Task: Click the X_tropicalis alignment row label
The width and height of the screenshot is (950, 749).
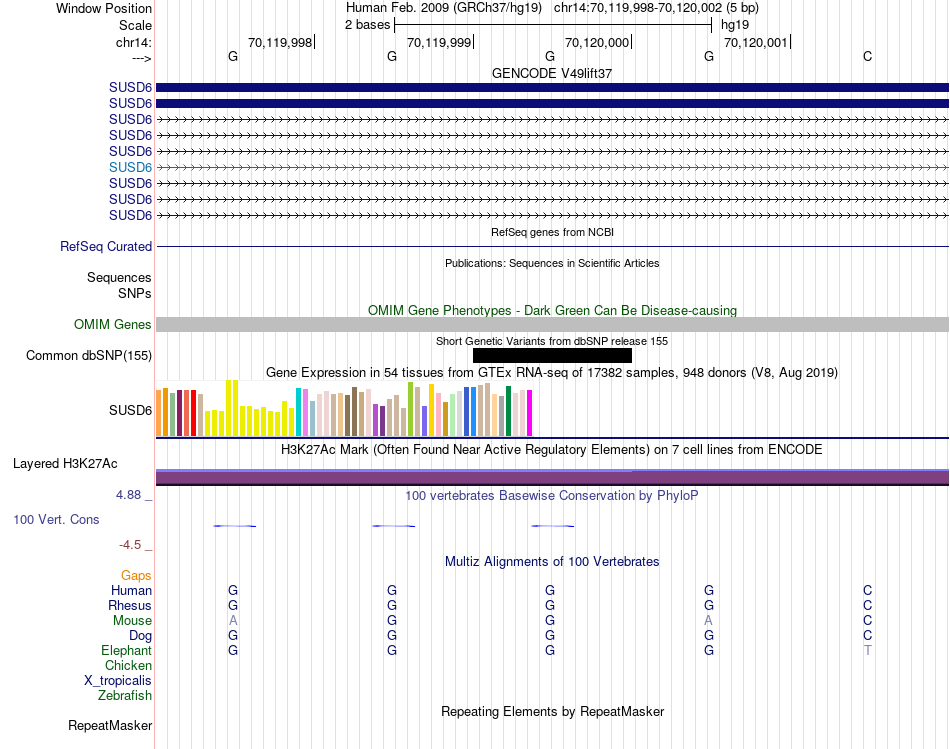Action: [118, 681]
